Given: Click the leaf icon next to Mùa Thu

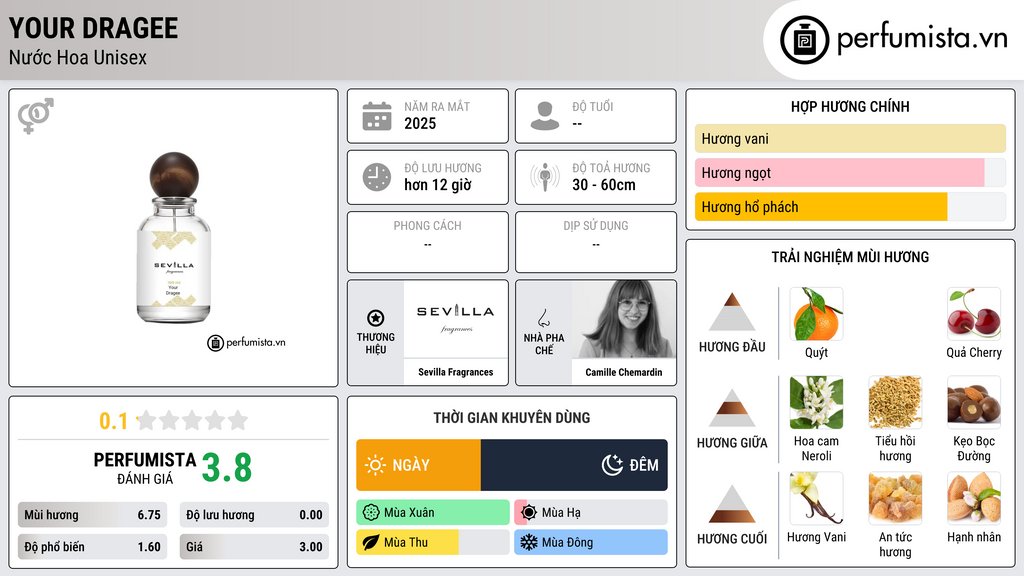Looking at the screenshot, I should click(x=371, y=543).
